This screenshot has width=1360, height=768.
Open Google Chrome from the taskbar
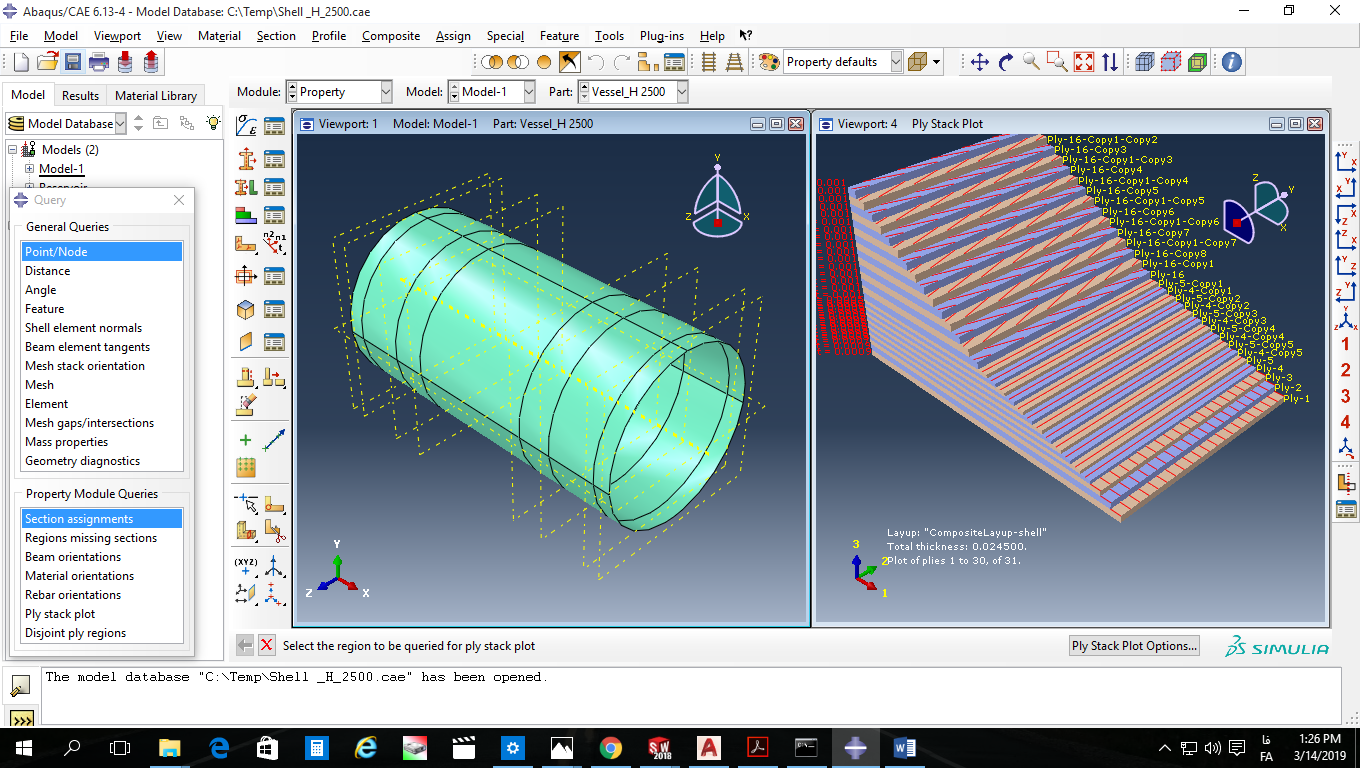610,747
